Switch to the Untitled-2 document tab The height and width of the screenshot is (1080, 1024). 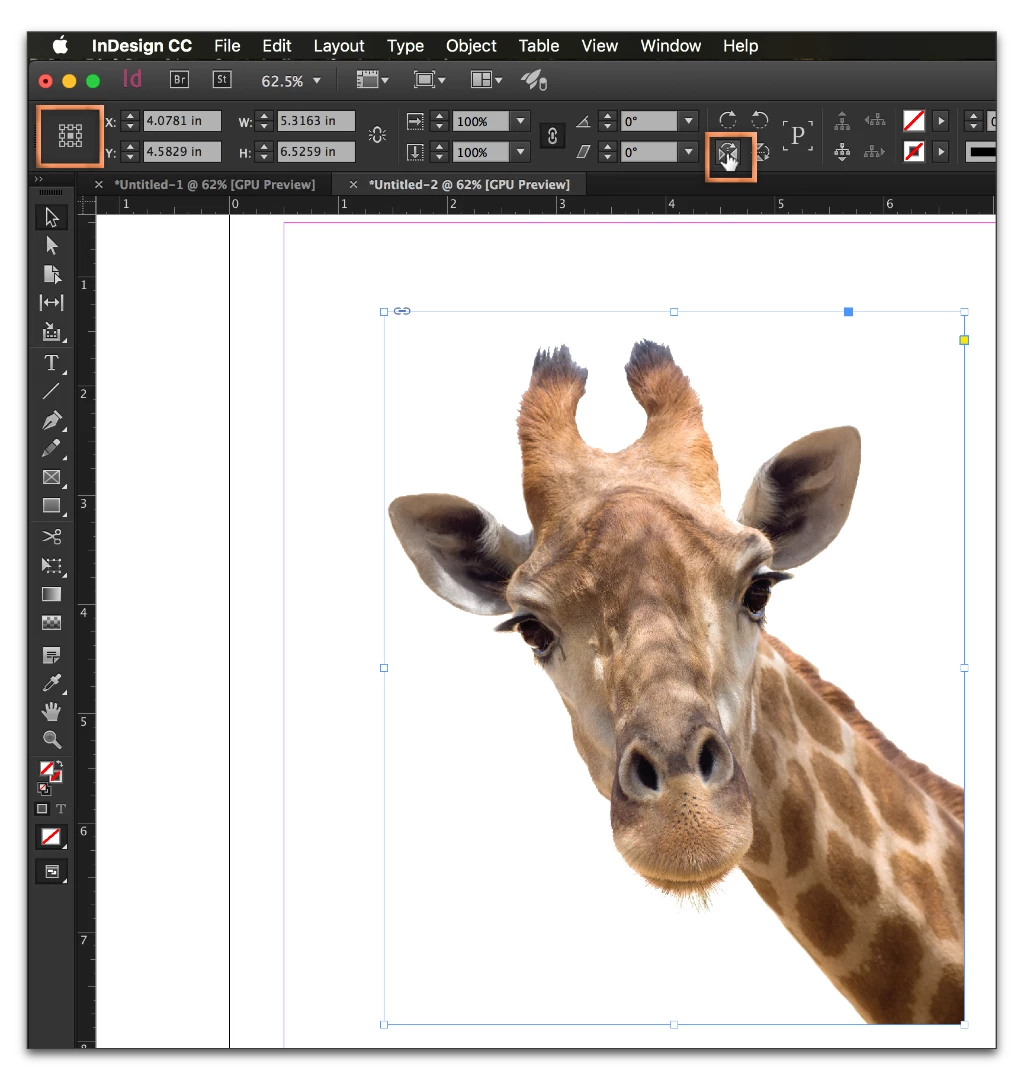coord(469,185)
